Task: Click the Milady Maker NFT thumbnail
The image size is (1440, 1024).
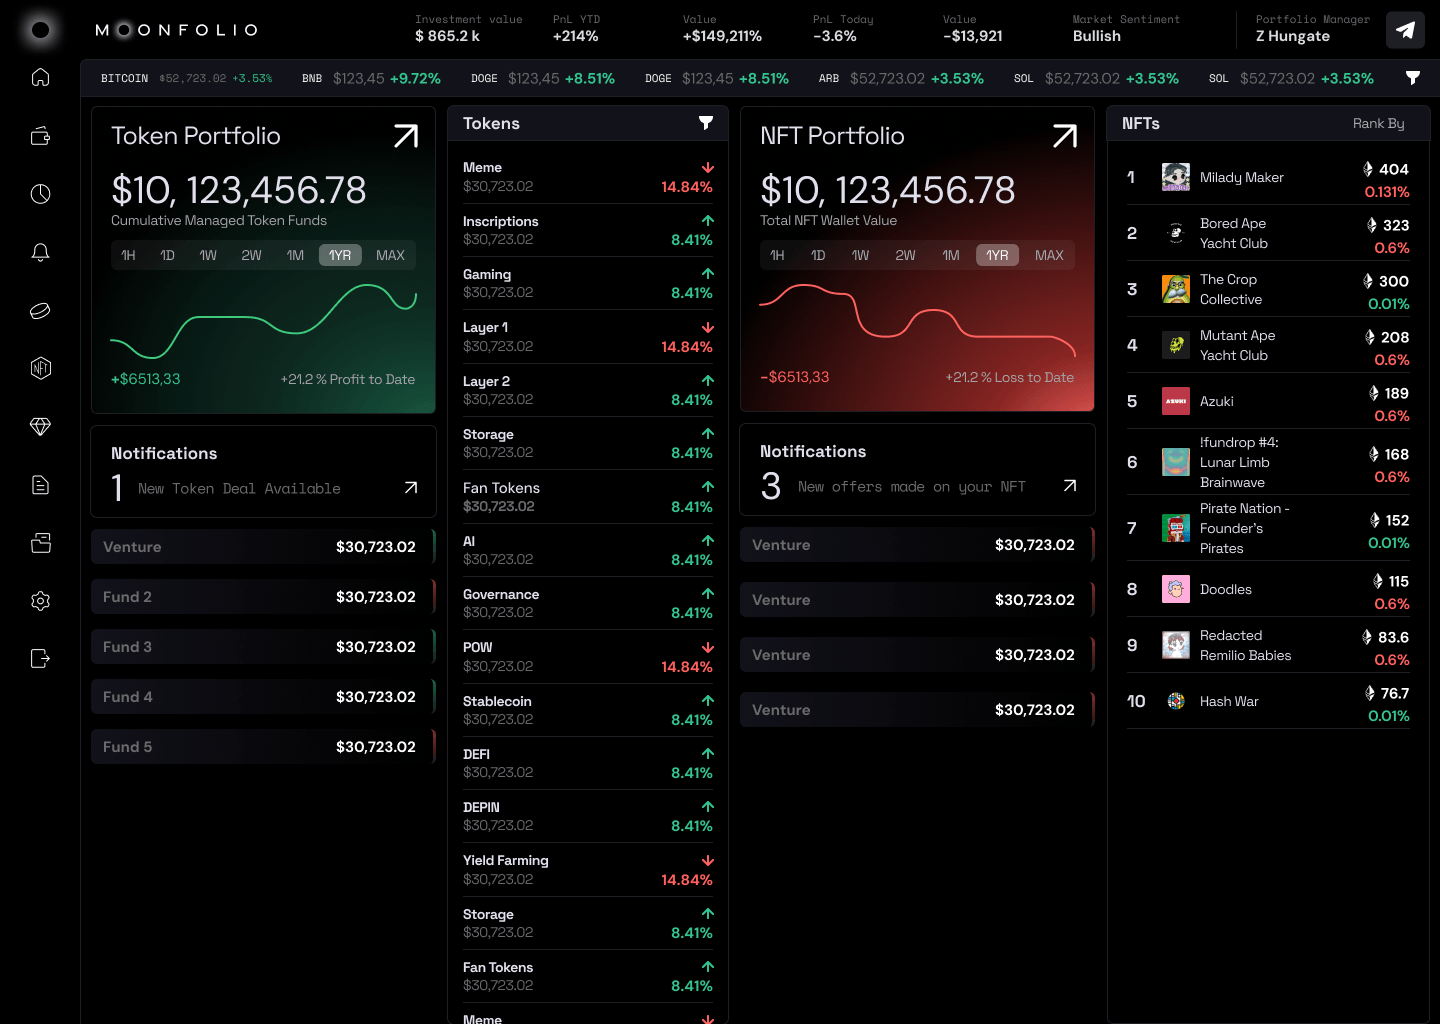Action: [1176, 177]
